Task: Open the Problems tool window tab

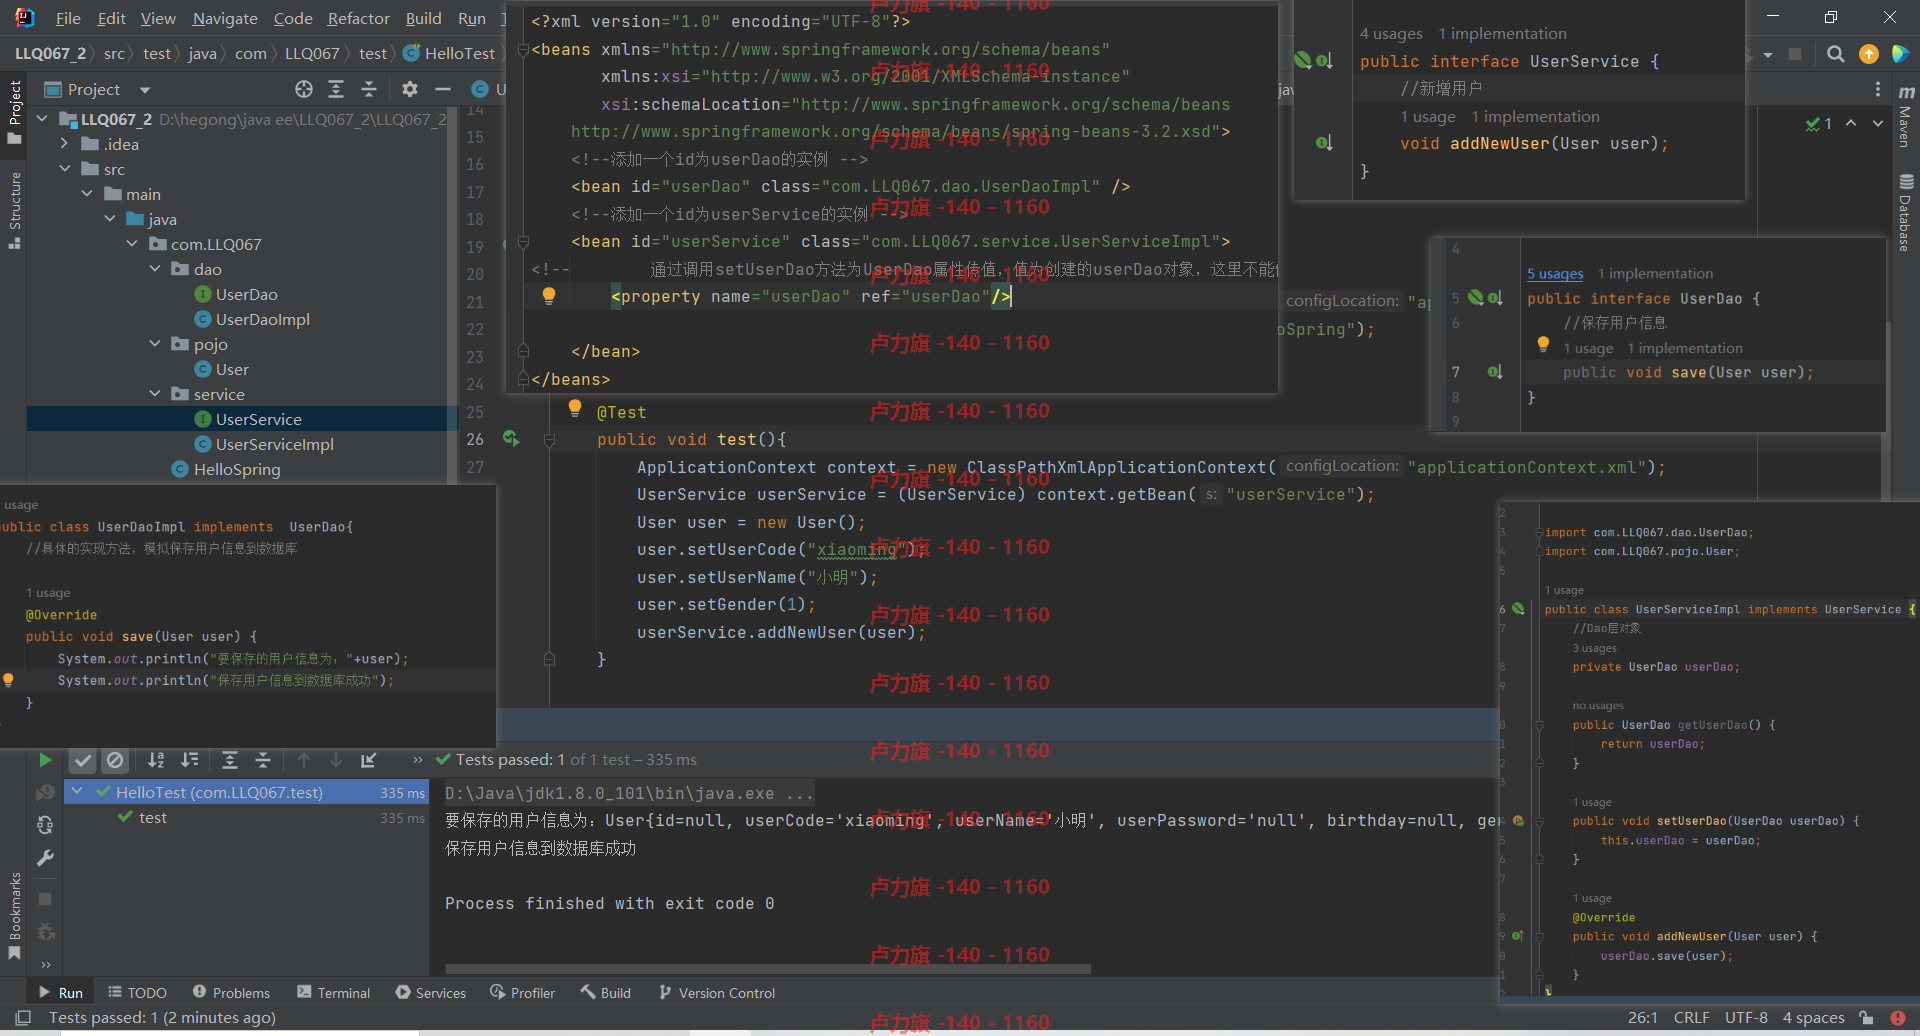Action: (x=231, y=993)
